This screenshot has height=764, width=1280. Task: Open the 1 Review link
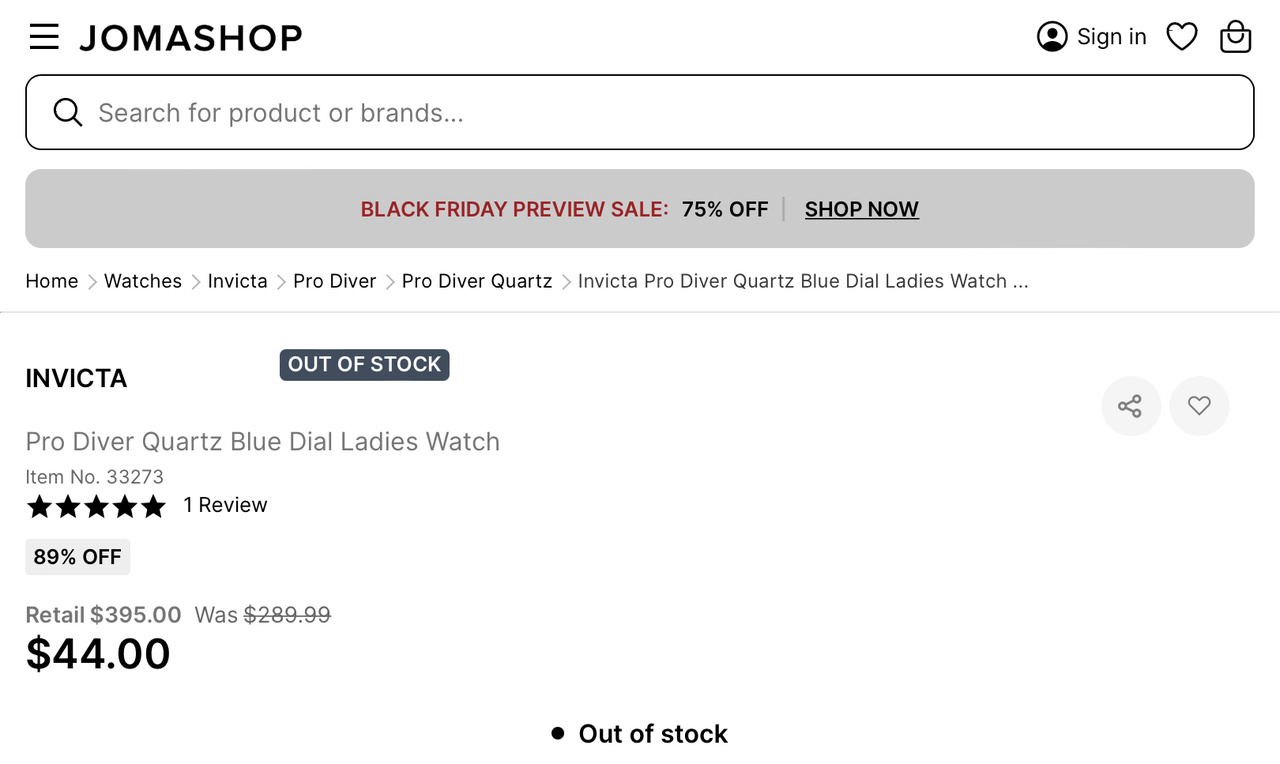[x=225, y=505]
